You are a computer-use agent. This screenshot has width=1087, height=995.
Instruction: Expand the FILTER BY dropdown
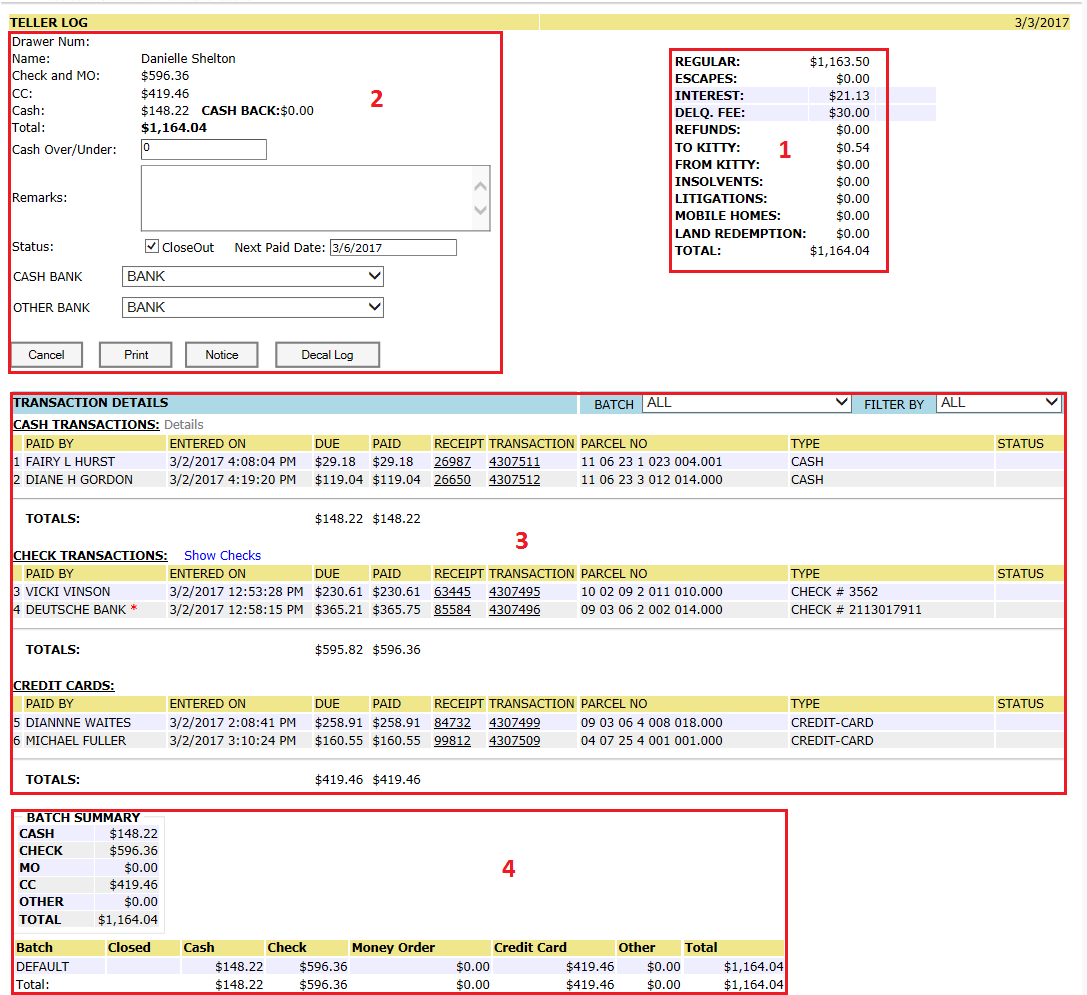tap(998, 403)
